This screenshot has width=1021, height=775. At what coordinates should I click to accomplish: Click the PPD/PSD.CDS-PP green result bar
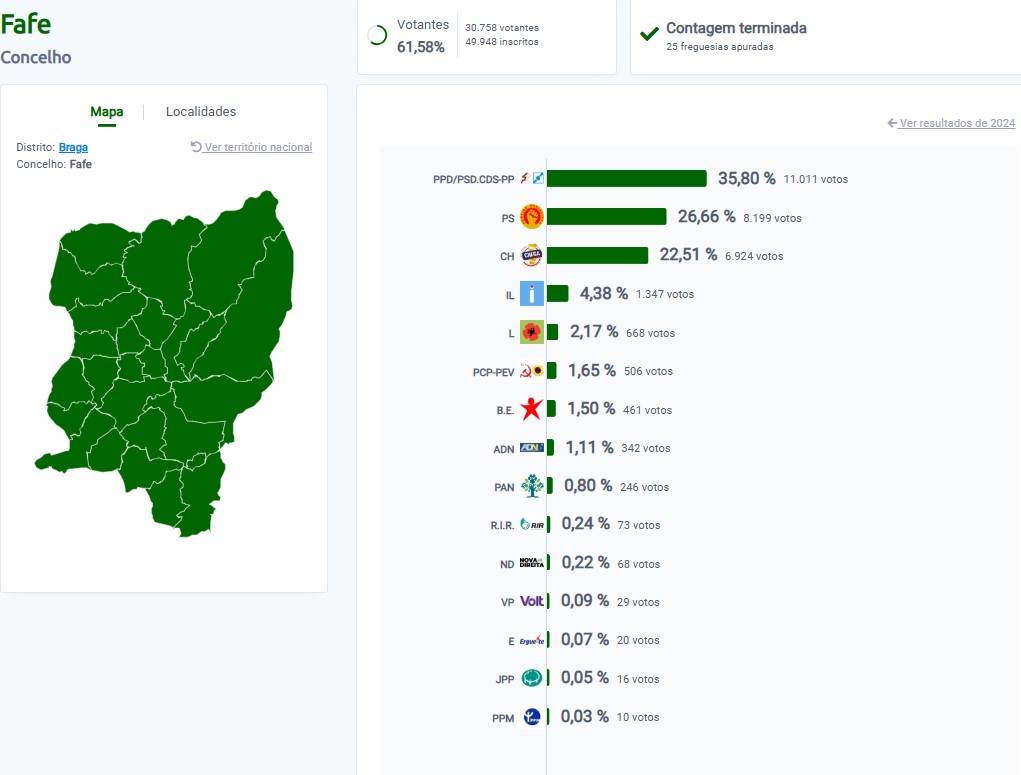(626, 178)
